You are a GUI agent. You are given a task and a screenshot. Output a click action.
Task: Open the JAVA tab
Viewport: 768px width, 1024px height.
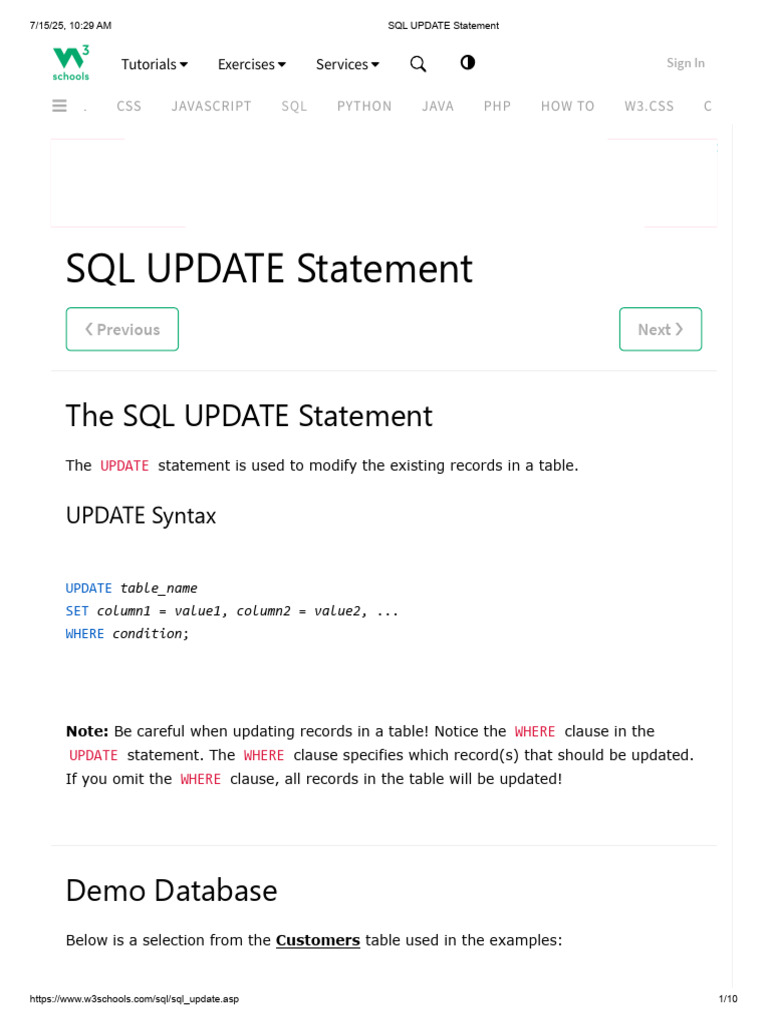438,106
